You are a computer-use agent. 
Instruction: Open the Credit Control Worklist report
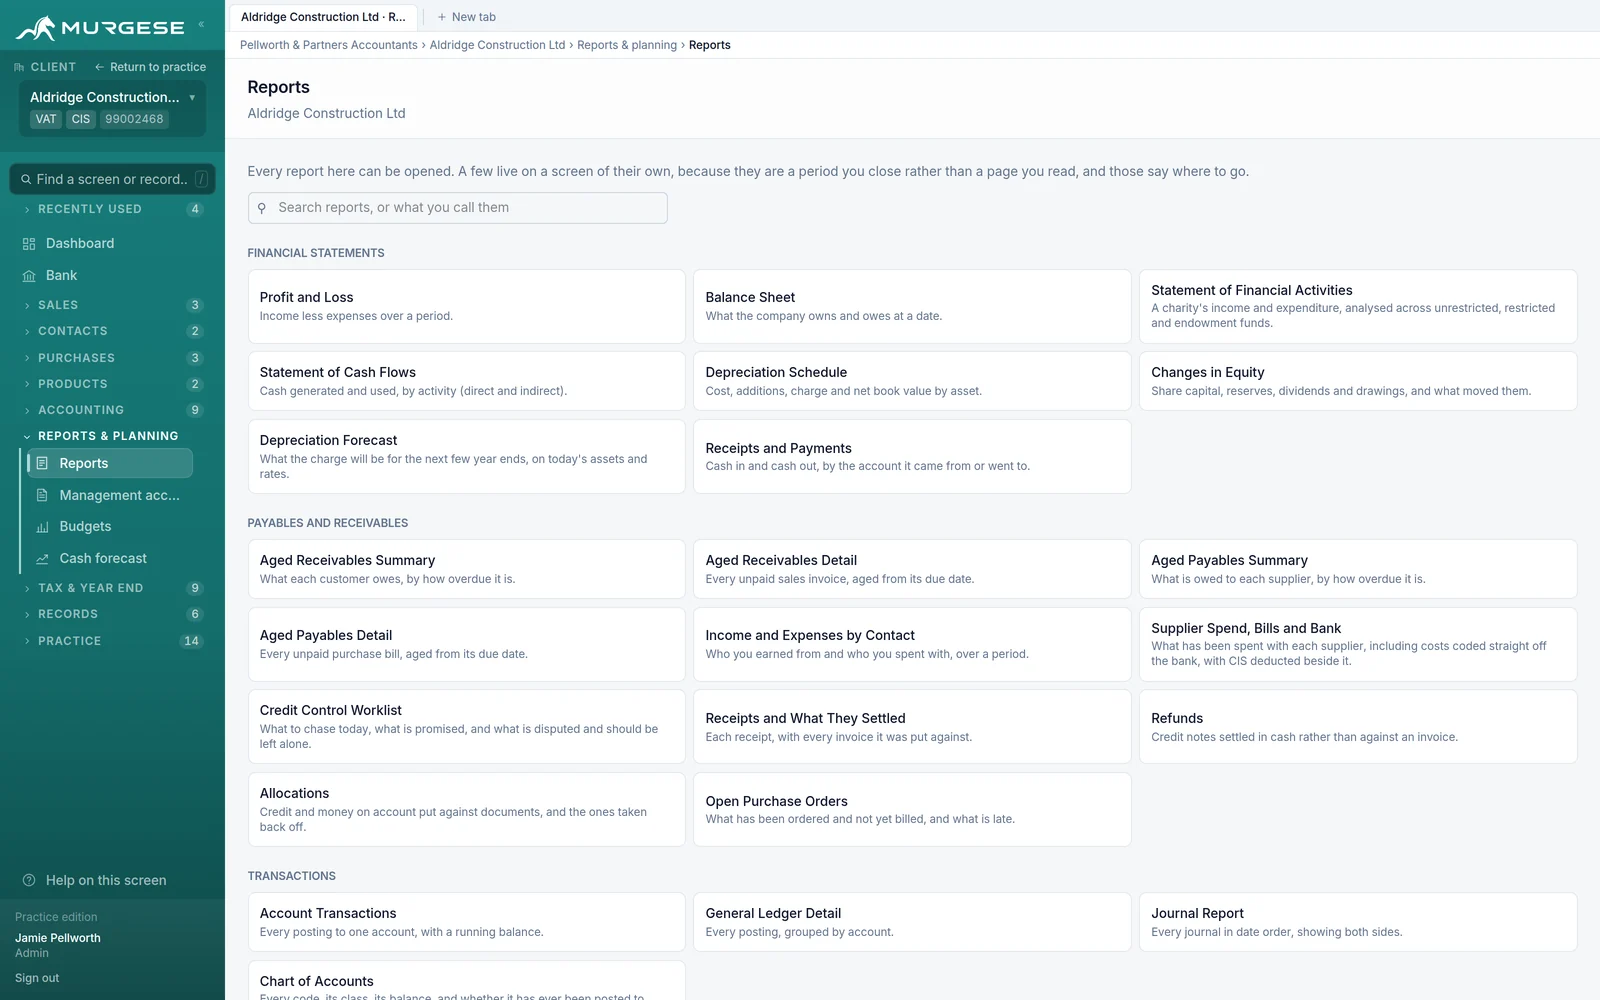467,727
